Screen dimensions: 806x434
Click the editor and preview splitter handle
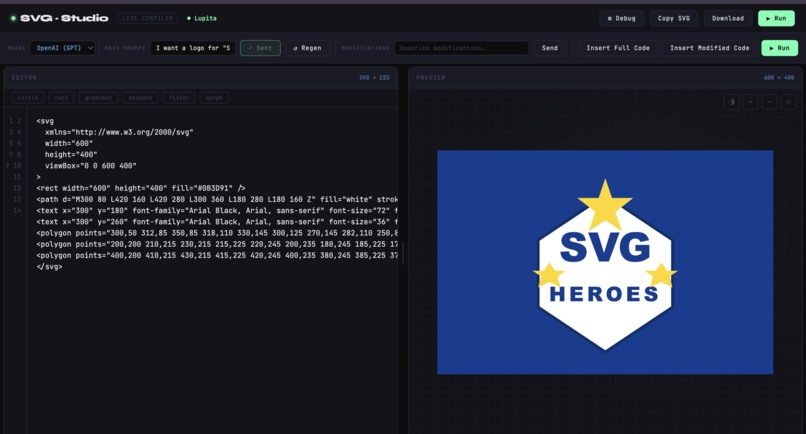click(403, 253)
